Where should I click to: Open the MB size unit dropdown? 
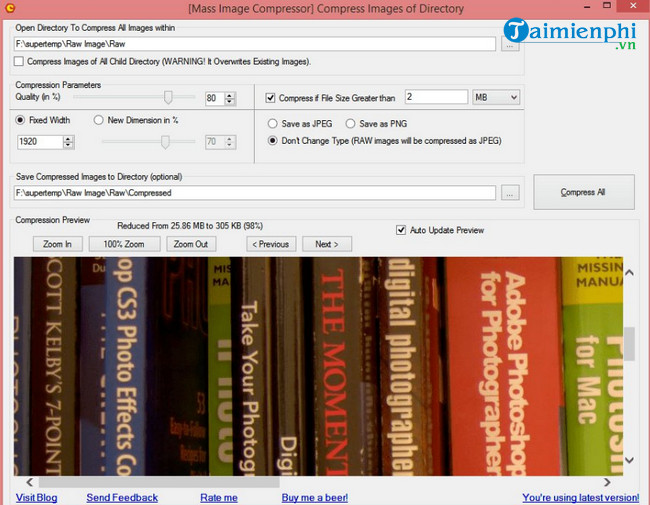(496, 97)
